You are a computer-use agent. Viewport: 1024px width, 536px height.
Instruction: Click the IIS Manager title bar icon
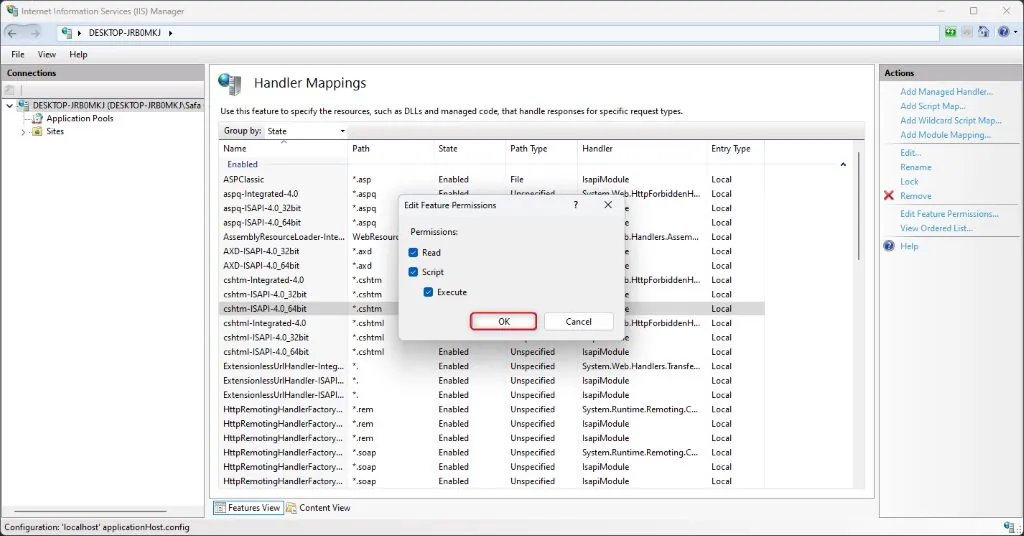12,10
